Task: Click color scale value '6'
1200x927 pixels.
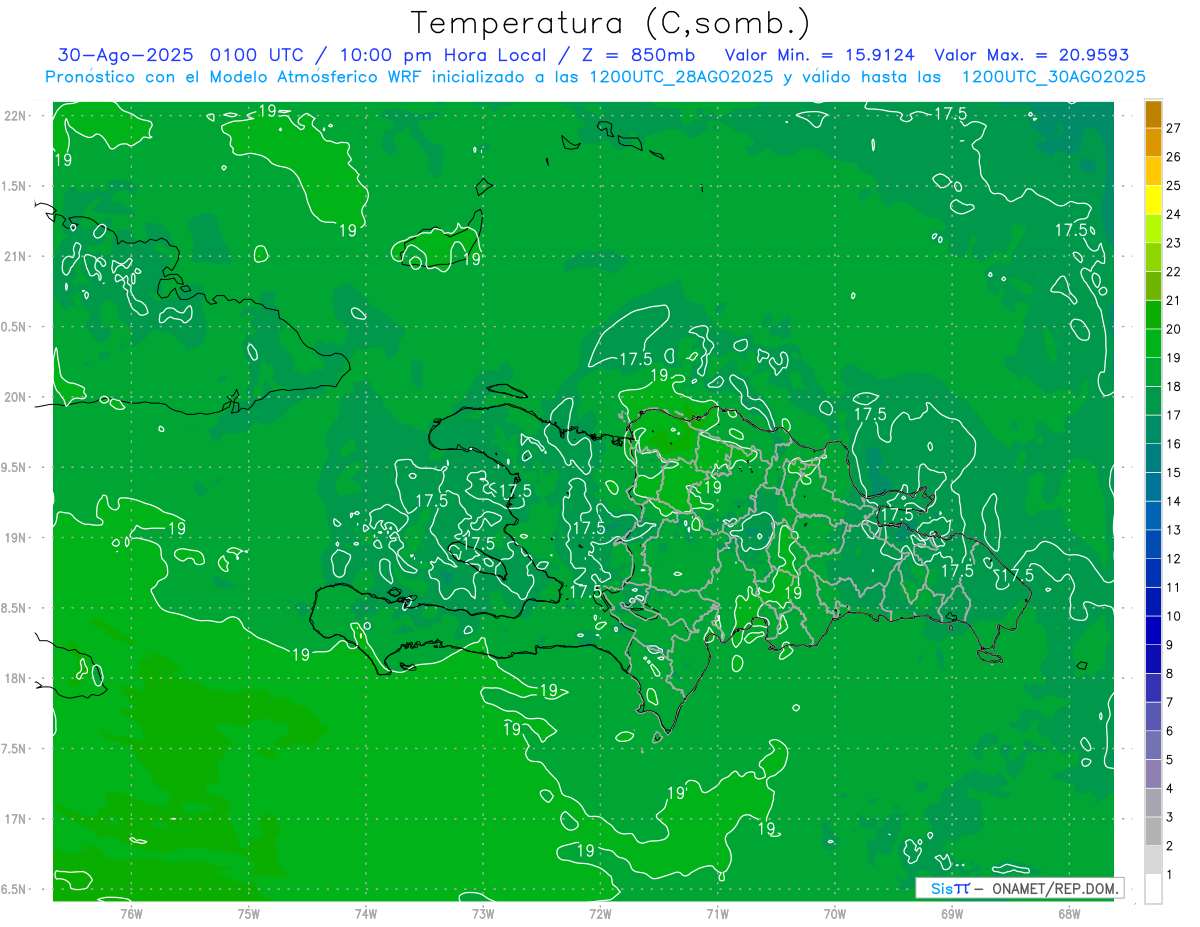Action: (1169, 731)
